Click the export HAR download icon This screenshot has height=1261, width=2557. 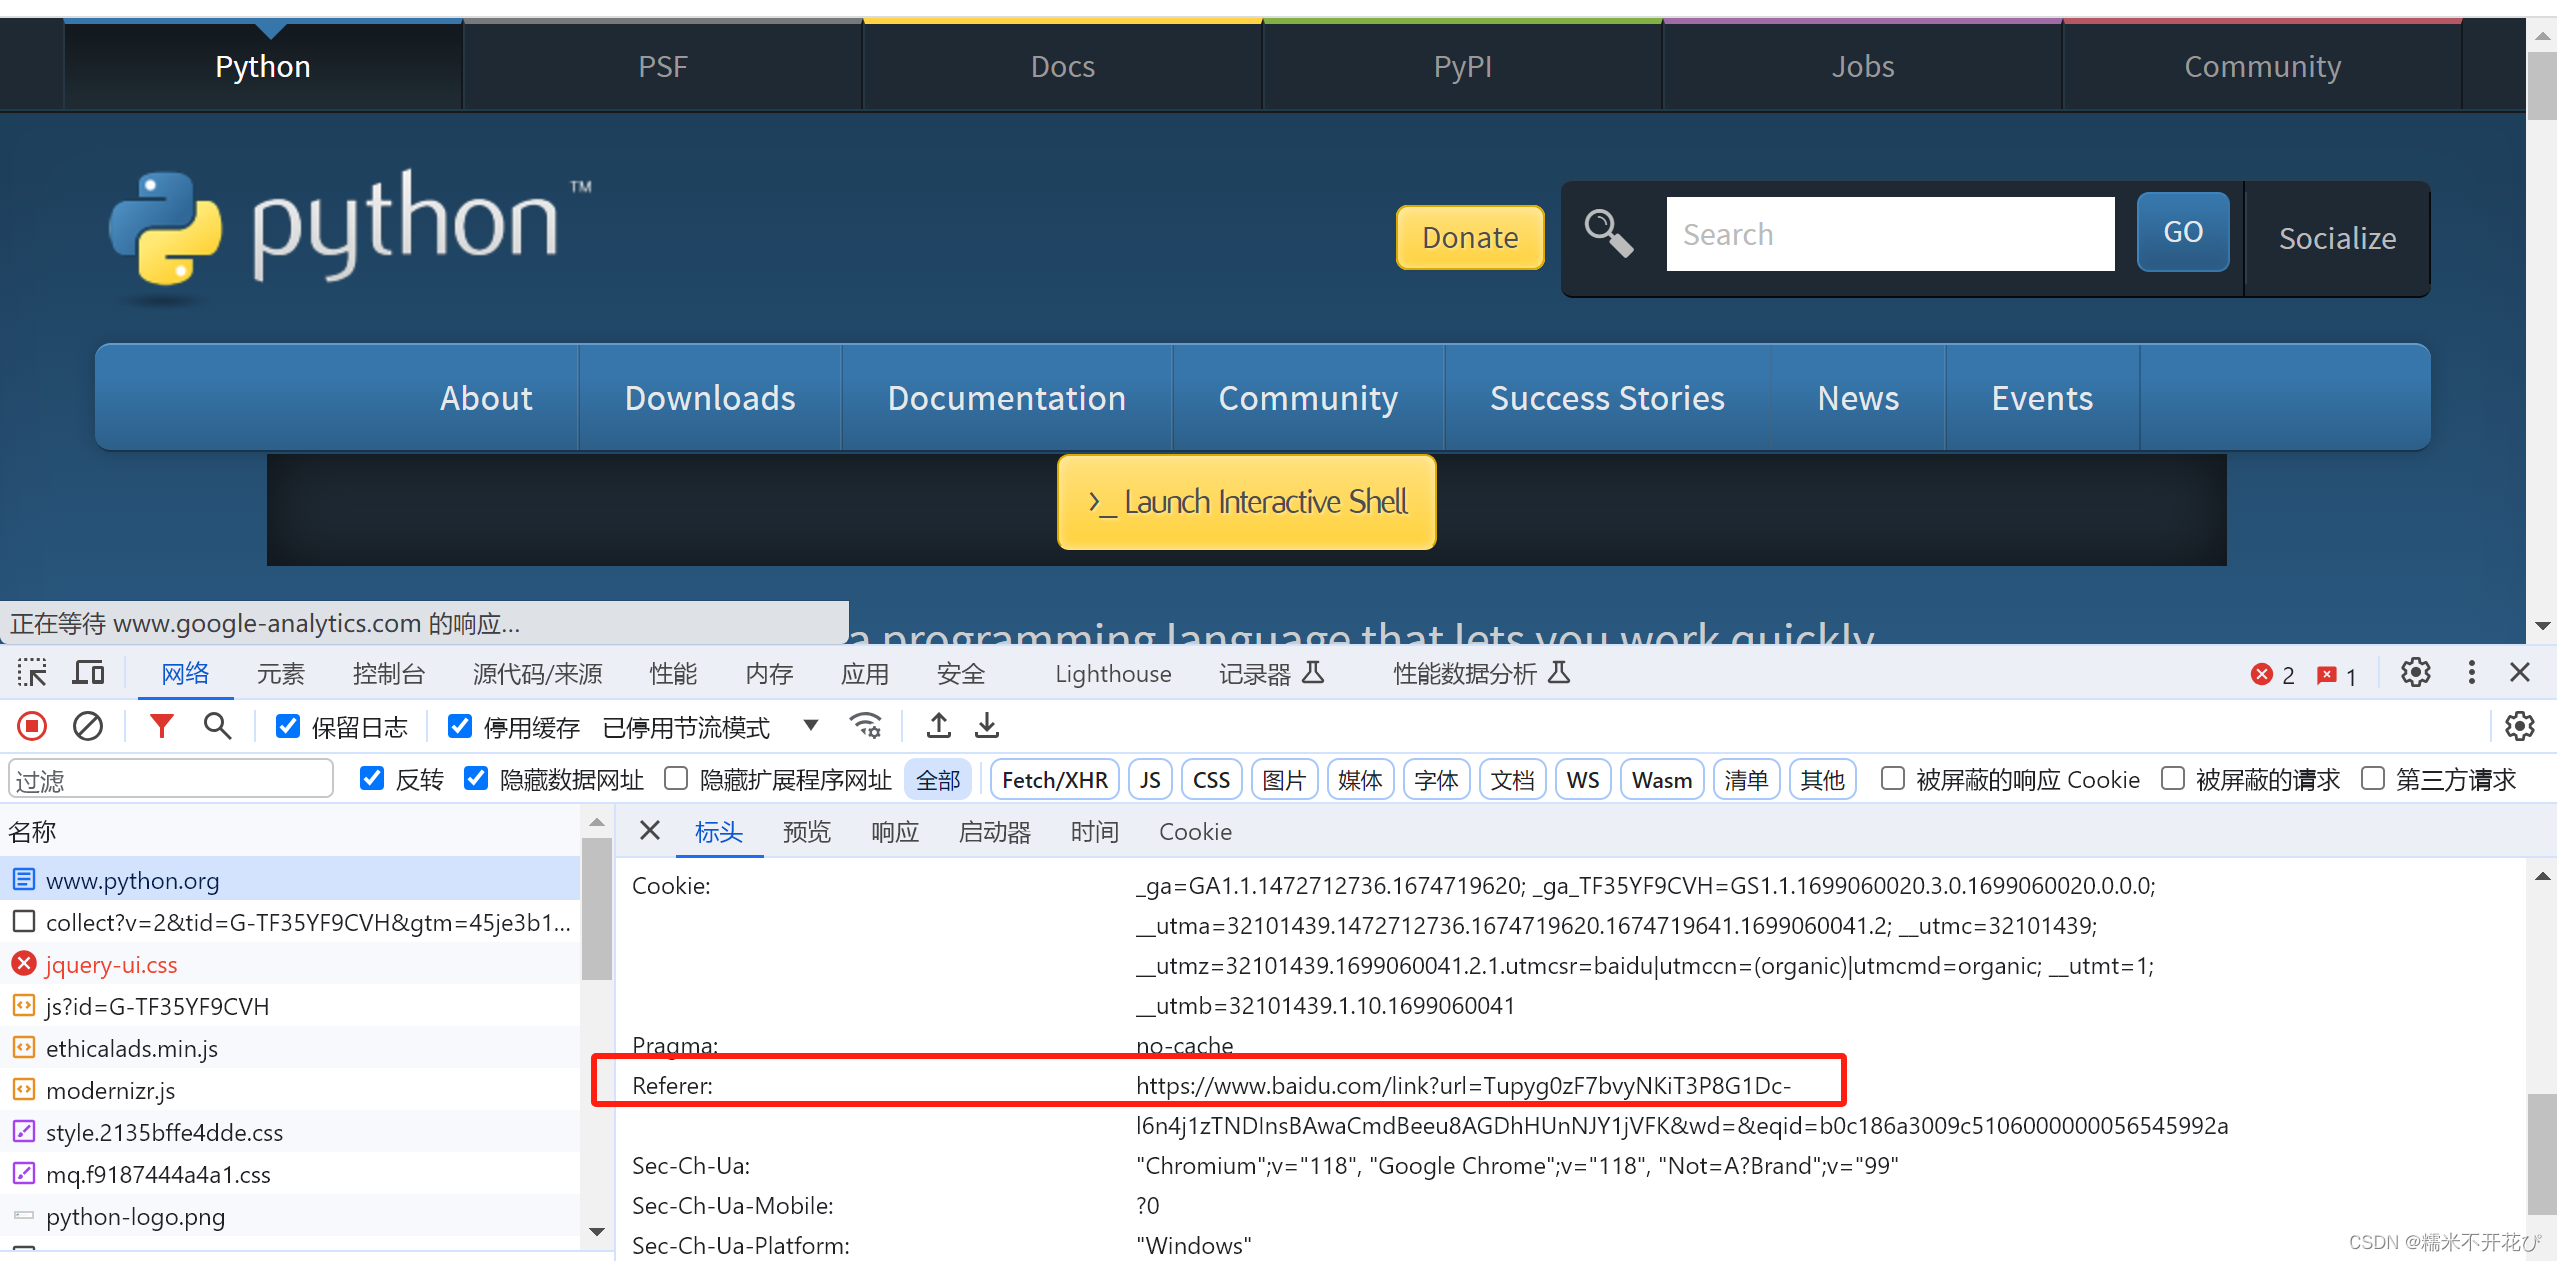tap(987, 726)
